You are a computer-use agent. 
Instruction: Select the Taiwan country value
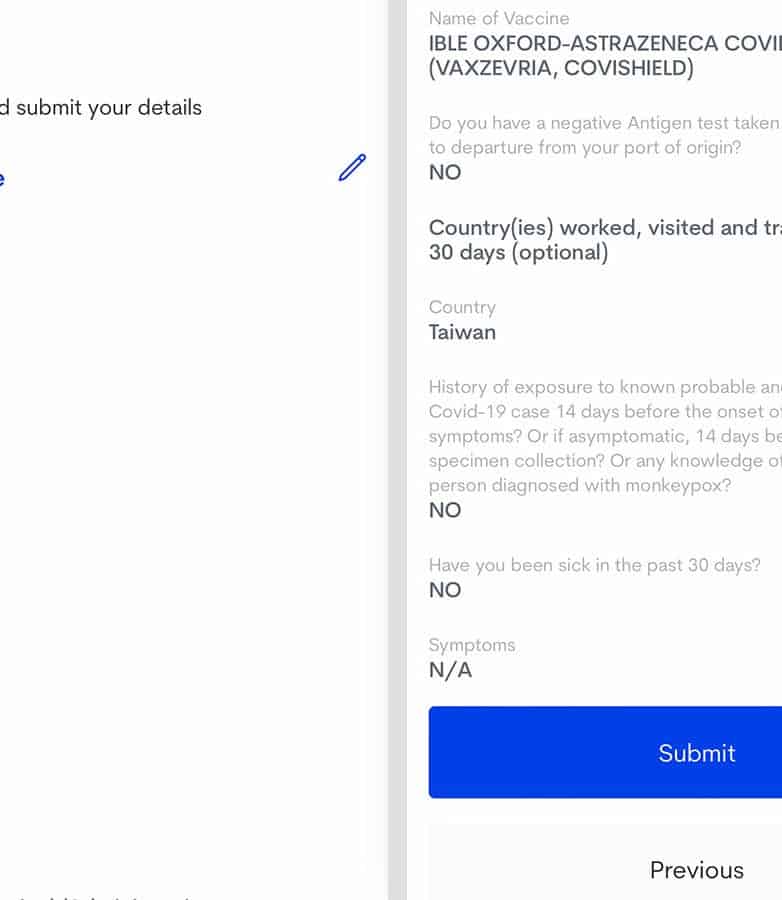(x=462, y=332)
